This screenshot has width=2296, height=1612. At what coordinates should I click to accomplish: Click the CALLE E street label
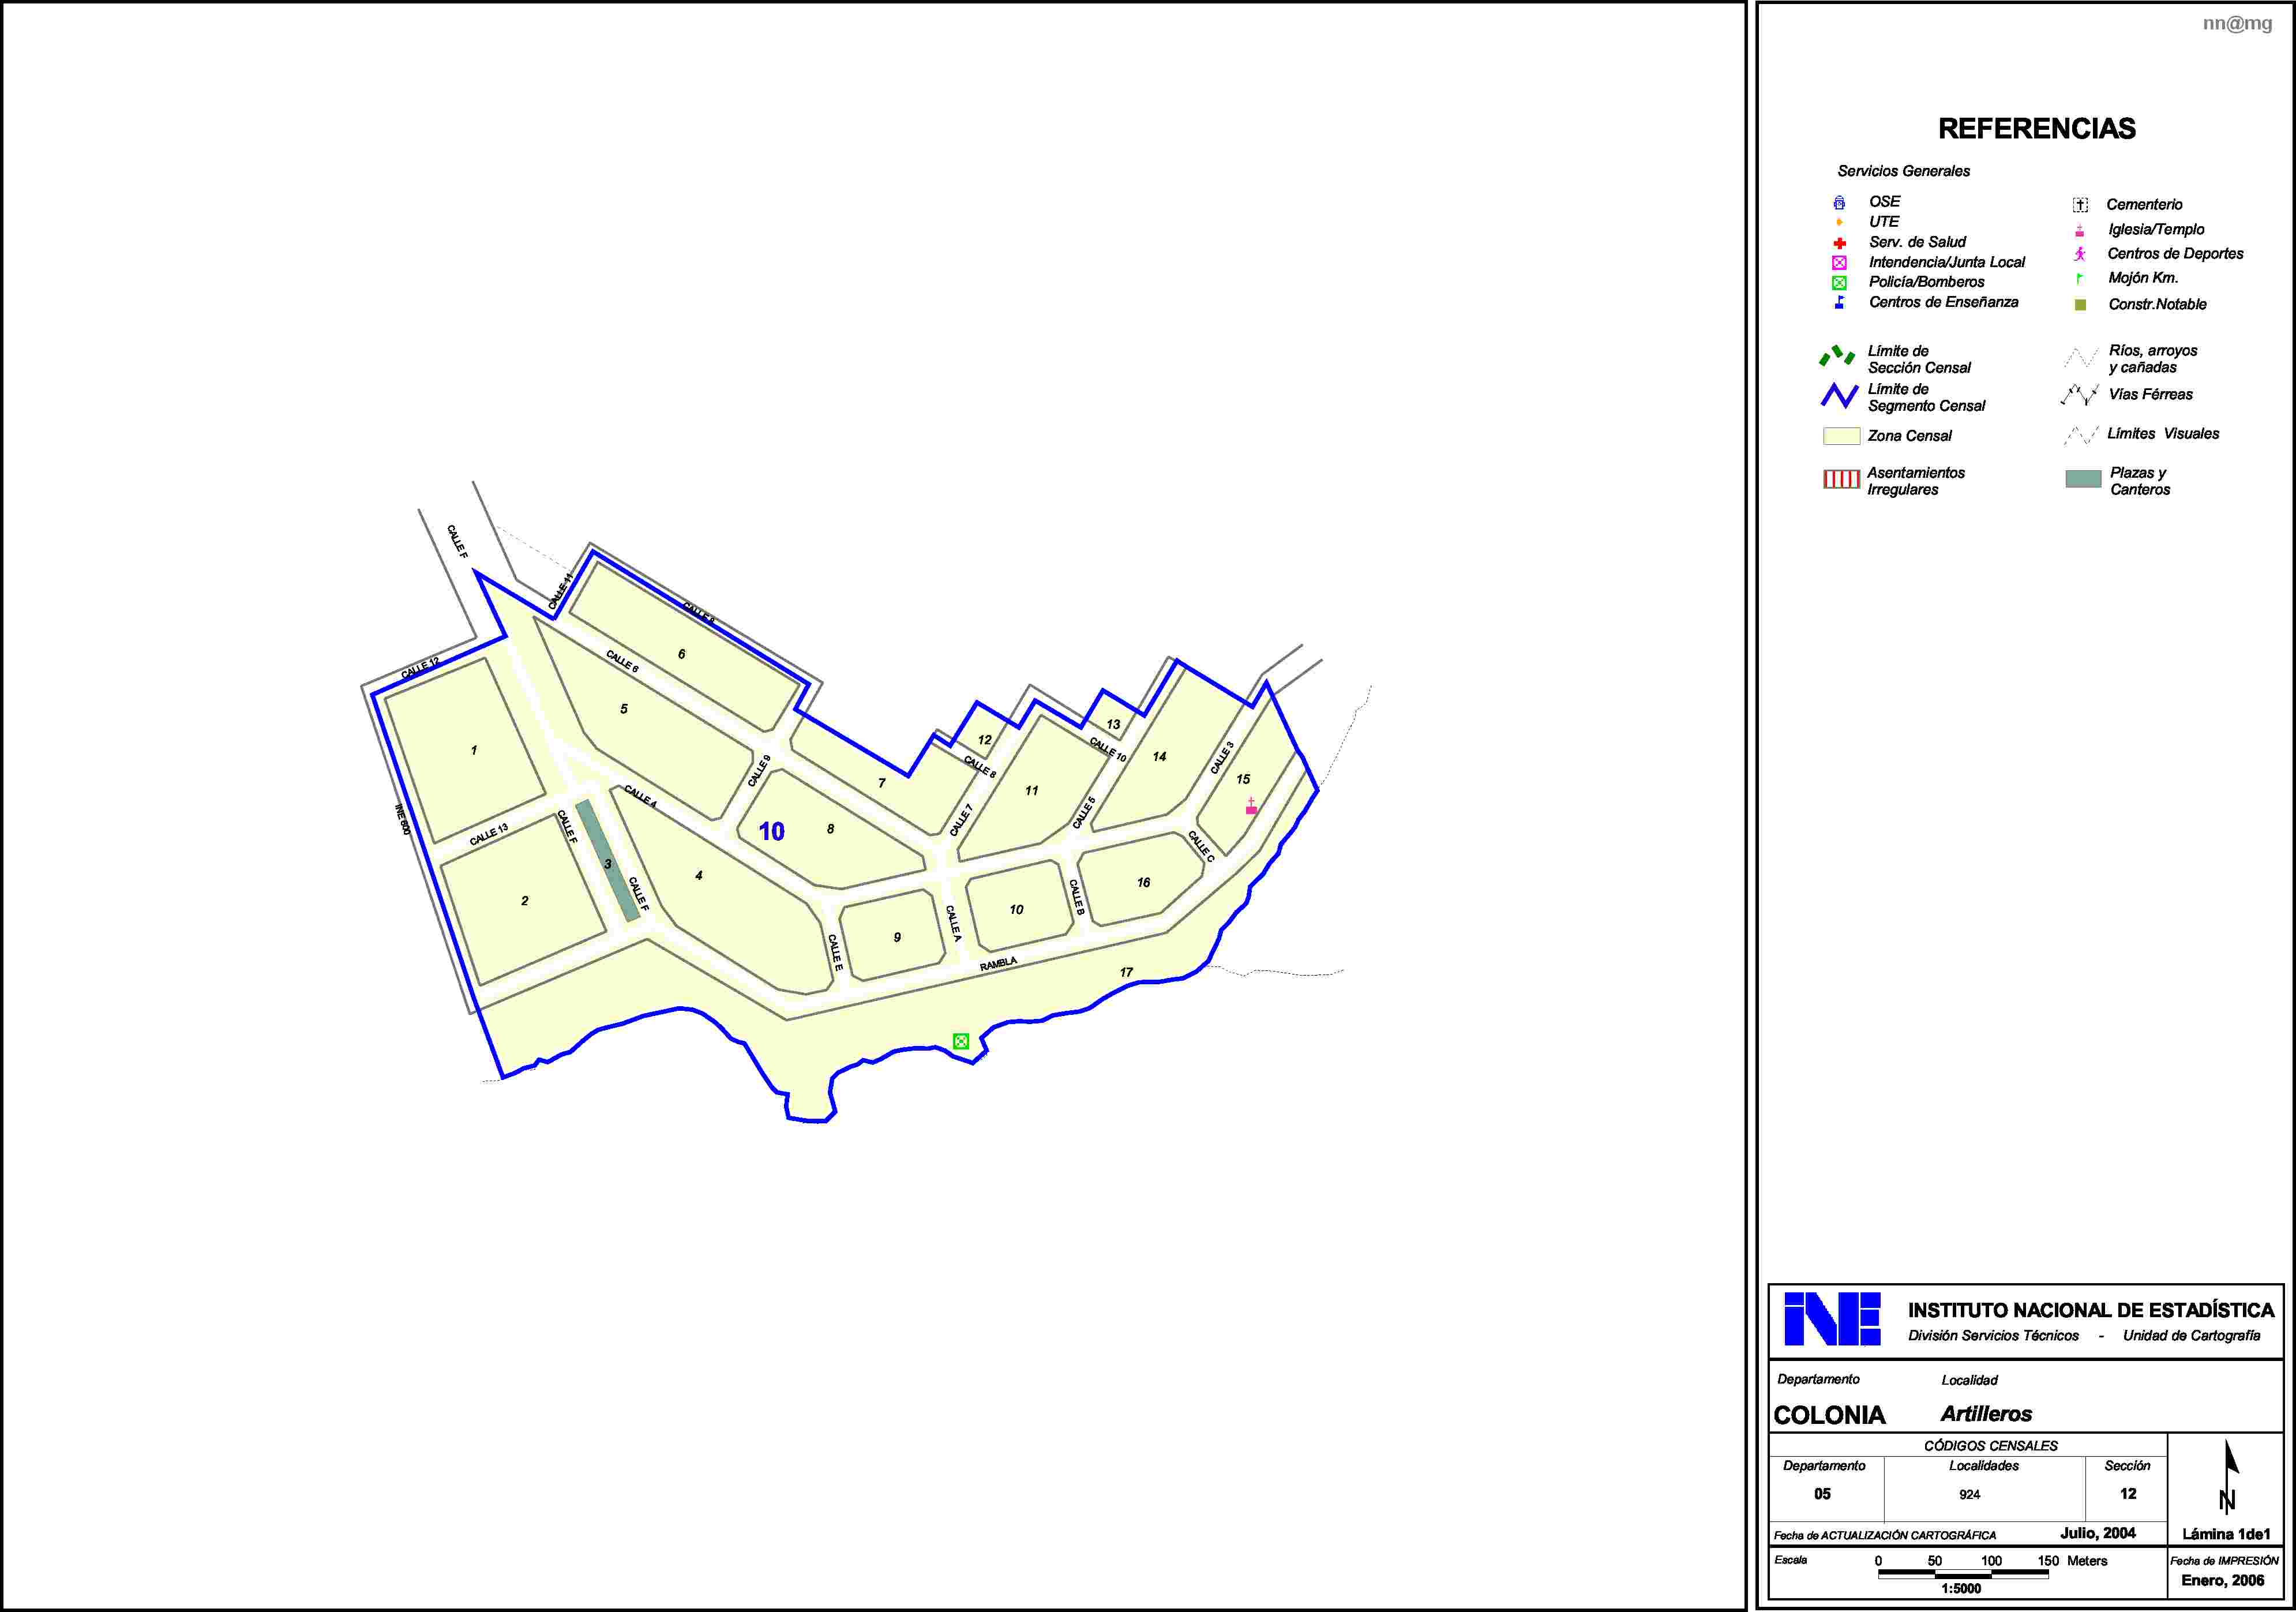click(x=835, y=953)
